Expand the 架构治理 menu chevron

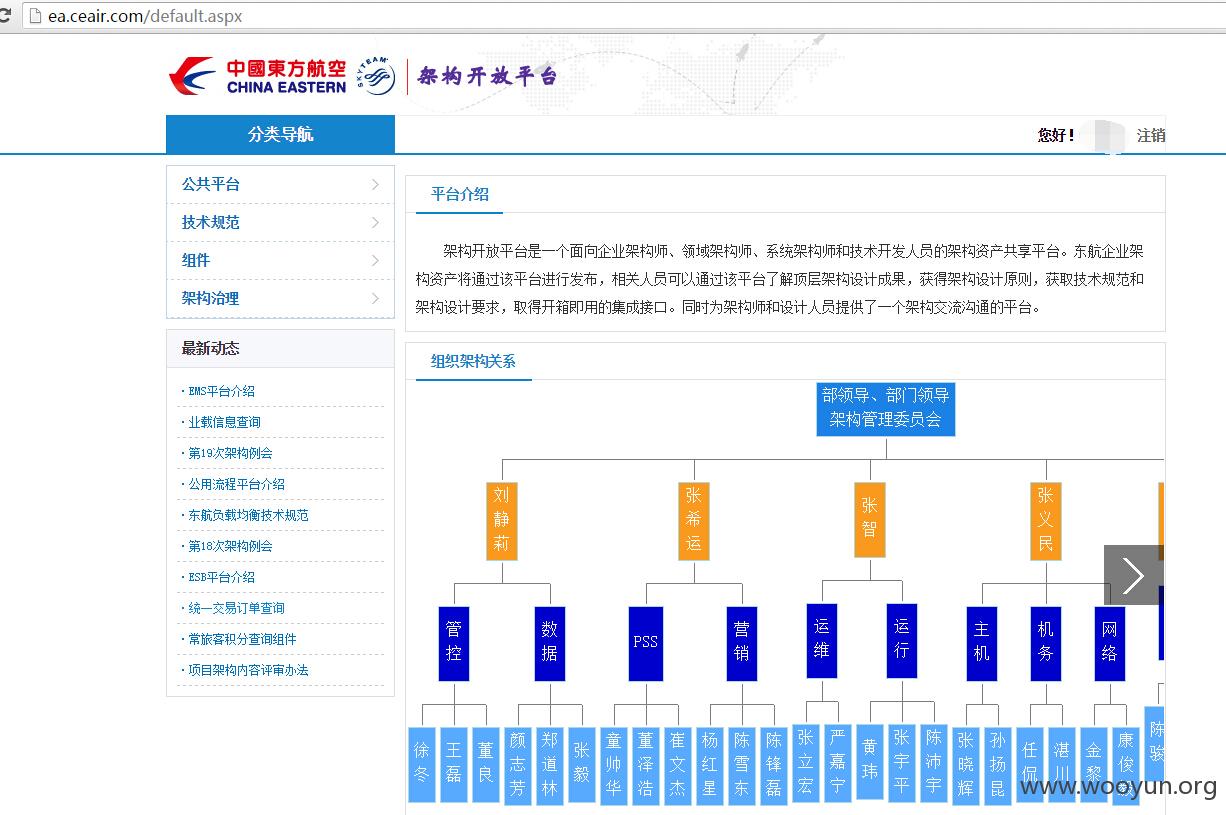click(x=375, y=298)
